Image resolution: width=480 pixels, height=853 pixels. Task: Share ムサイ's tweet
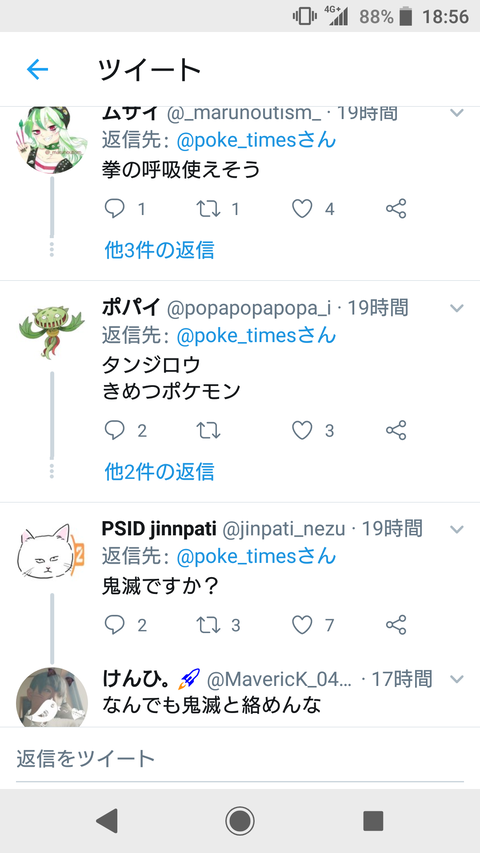coord(396,209)
